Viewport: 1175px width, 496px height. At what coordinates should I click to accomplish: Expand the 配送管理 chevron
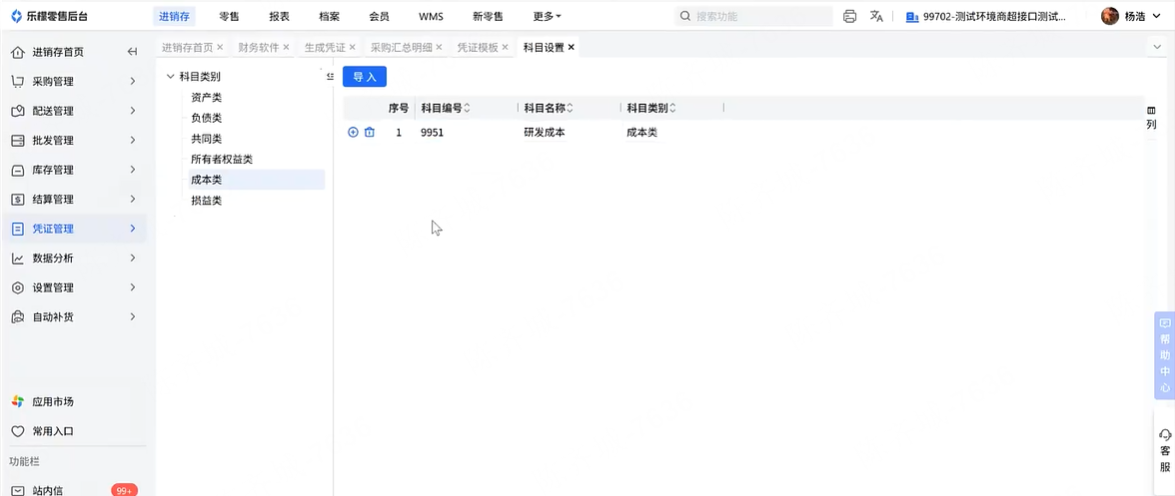click(133, 111)
